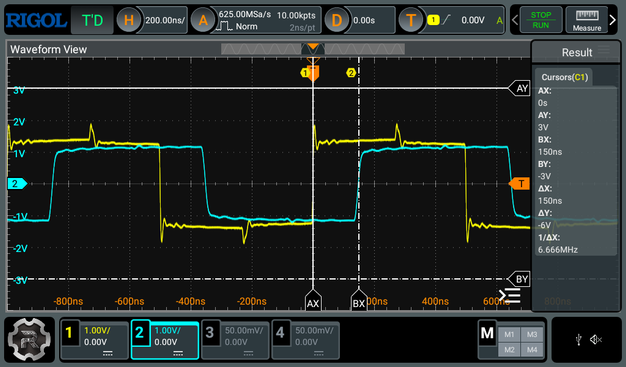Select the AY horizontal cursor tag
This screenshot has width=626, height=367.
pyautogui.click(x=519, y=88)
